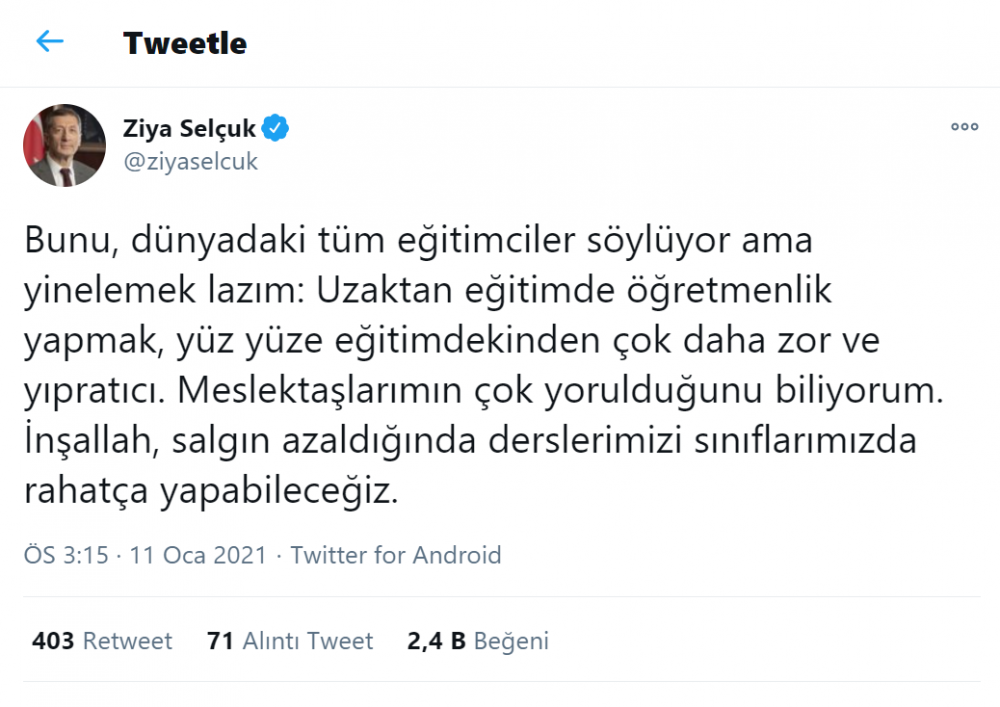Click the Tweetle header title

pyautogui.click(x=184, y=43)
